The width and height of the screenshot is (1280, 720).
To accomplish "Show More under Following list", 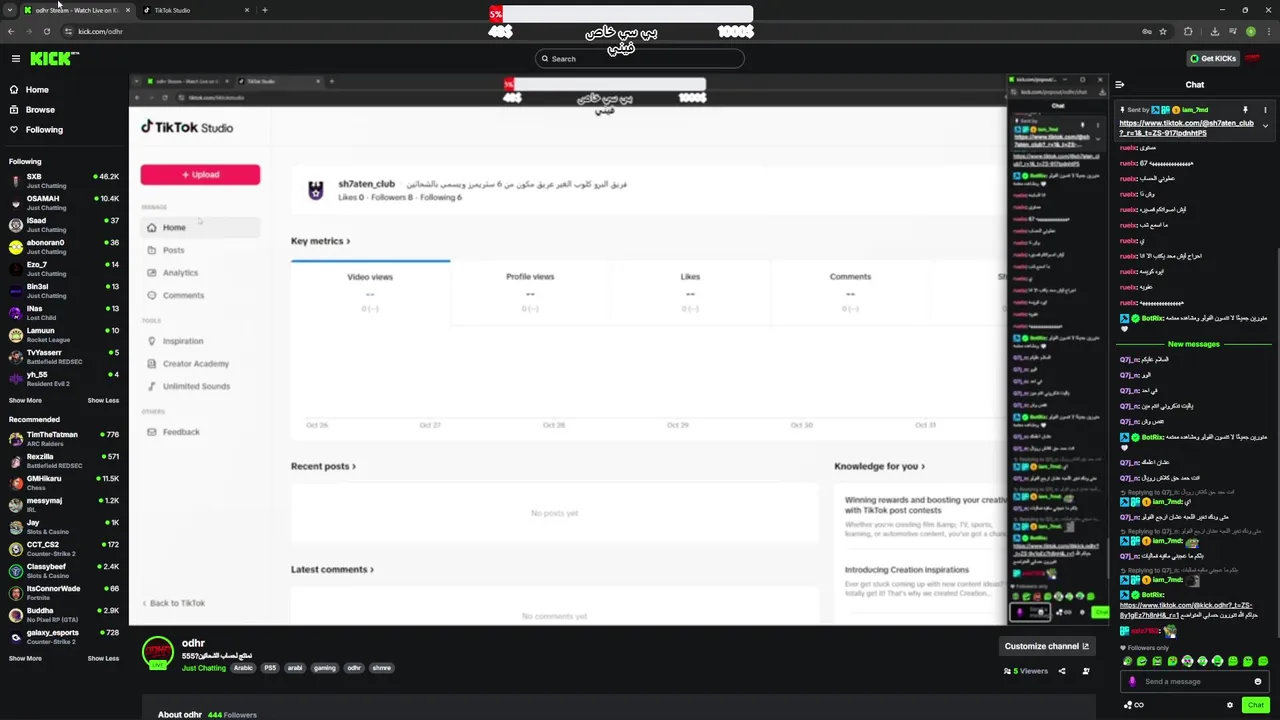I will coord(25,400).
